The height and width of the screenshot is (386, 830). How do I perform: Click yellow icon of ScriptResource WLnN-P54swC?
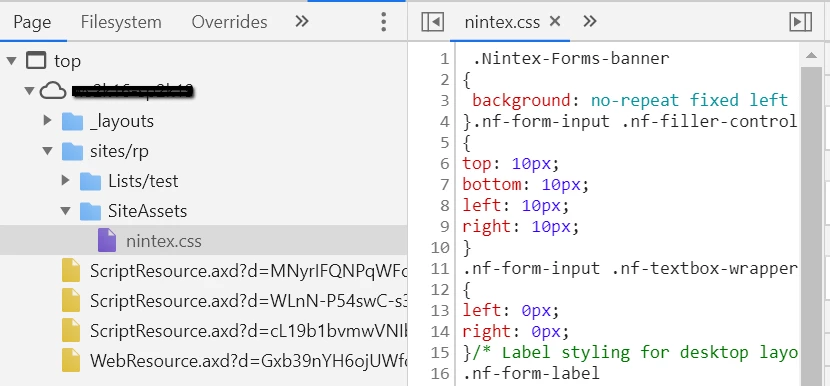(70, 300)
